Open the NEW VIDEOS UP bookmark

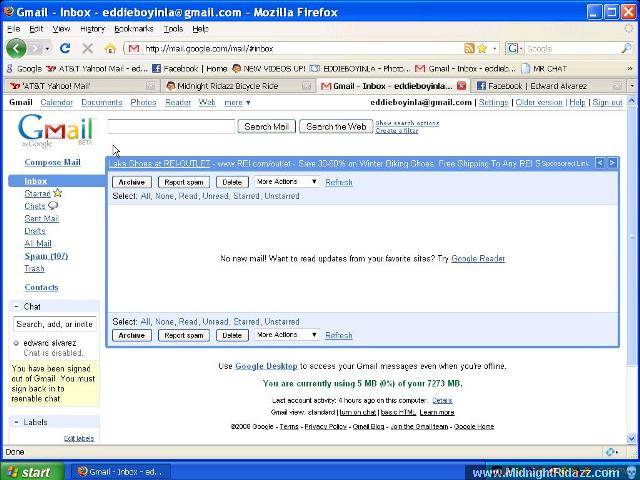pyautogui.click(x=268, y=69)
